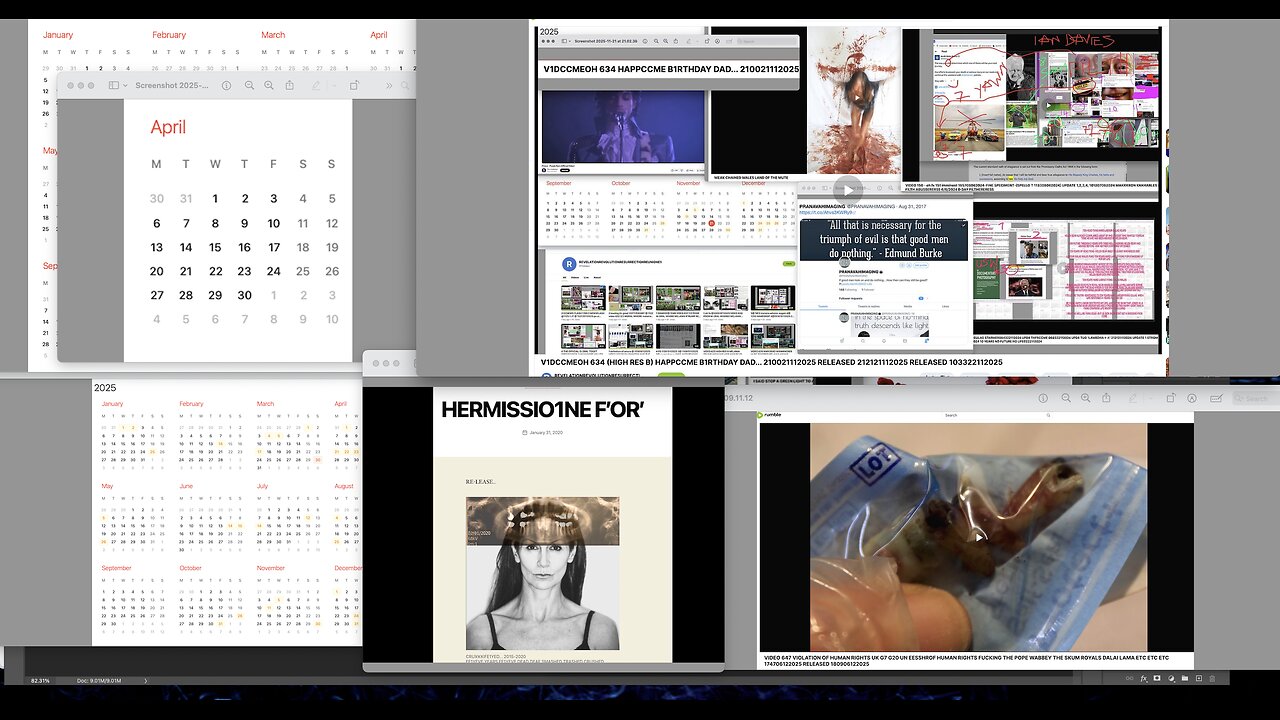This screenshot has width=1280, height=720.
Task: Zoom out in the Rumble Preview window
Action: coord(1066,398)
